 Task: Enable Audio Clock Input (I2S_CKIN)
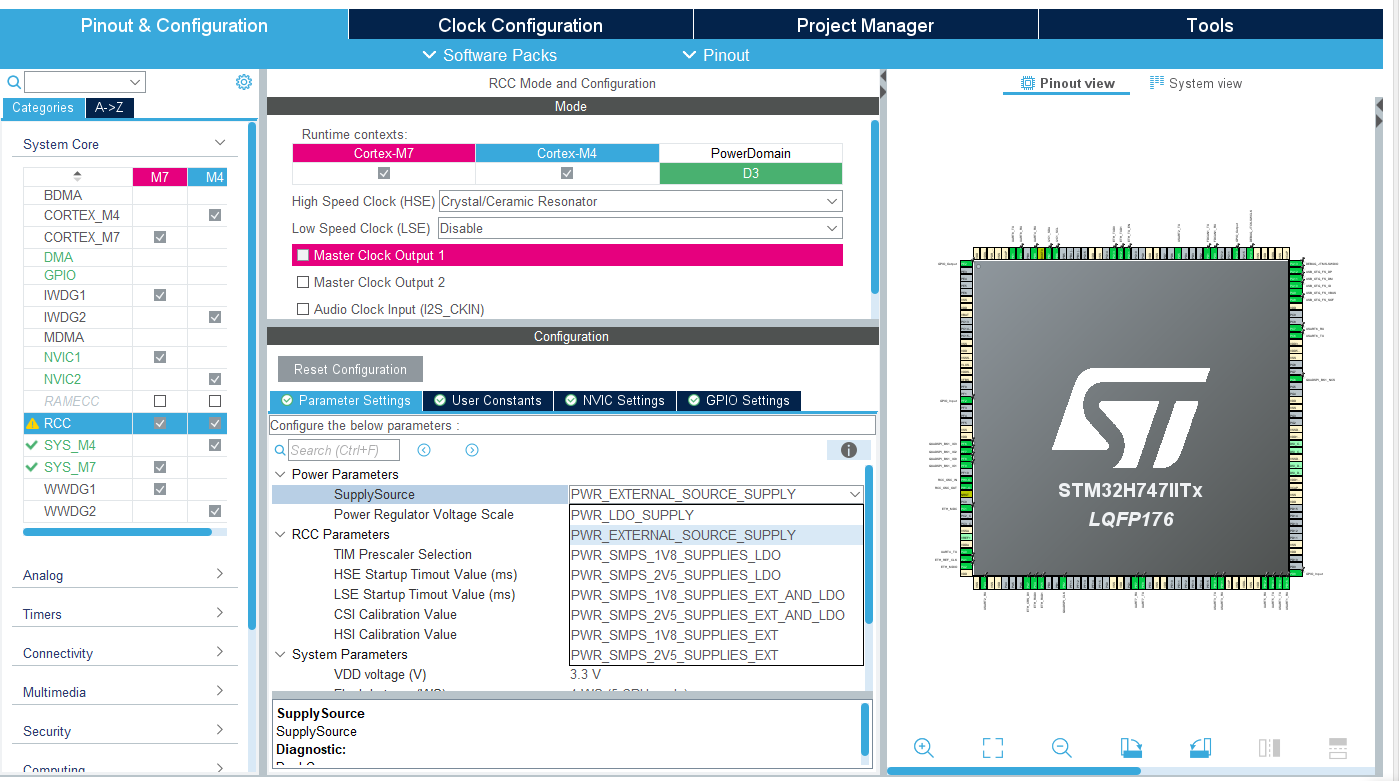tap(303, 308)
